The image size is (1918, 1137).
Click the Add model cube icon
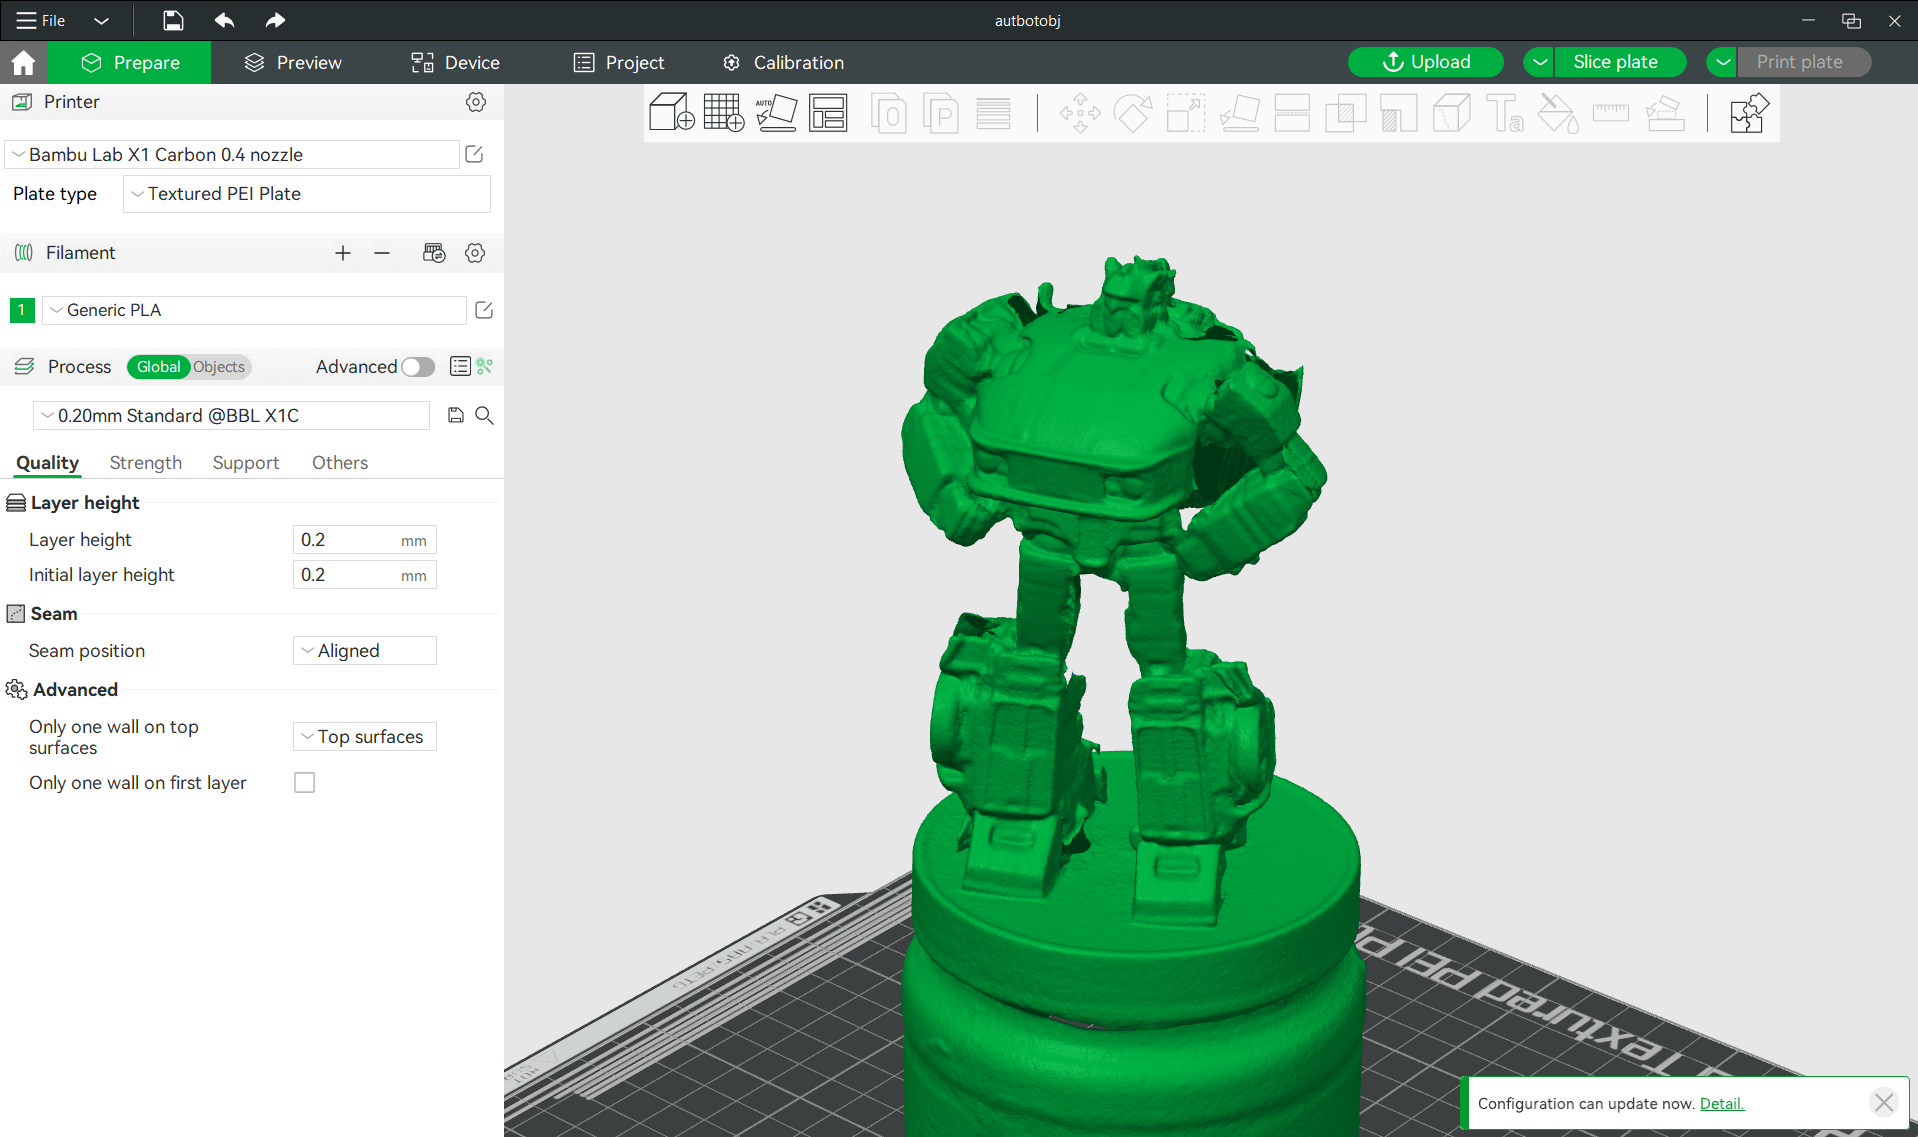(671, 113)
